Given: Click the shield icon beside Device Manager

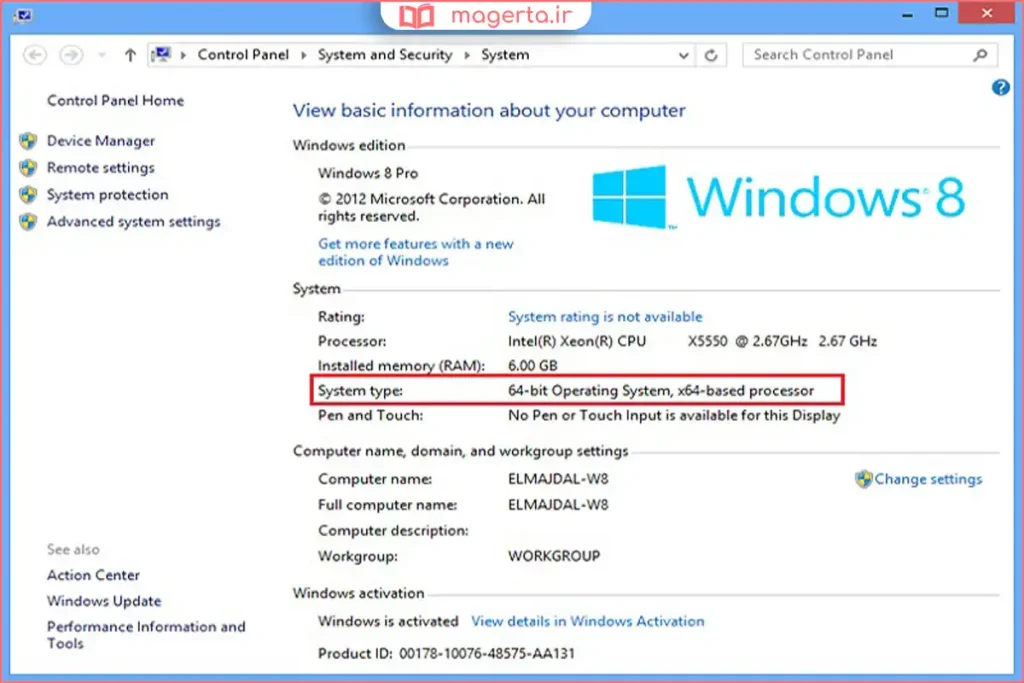Looking at the screenshot, I should pos(28,141).
